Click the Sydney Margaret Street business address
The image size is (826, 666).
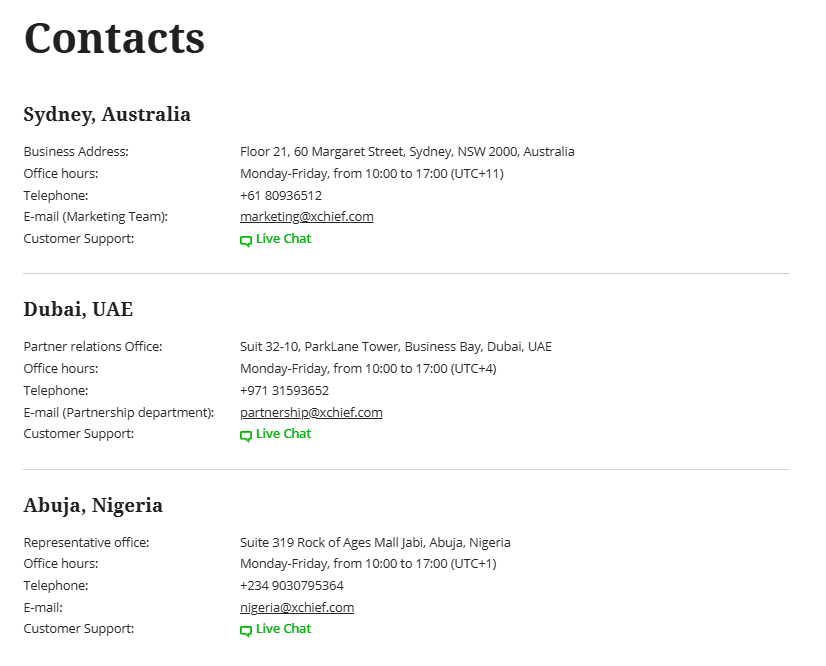tap(407, 152)
